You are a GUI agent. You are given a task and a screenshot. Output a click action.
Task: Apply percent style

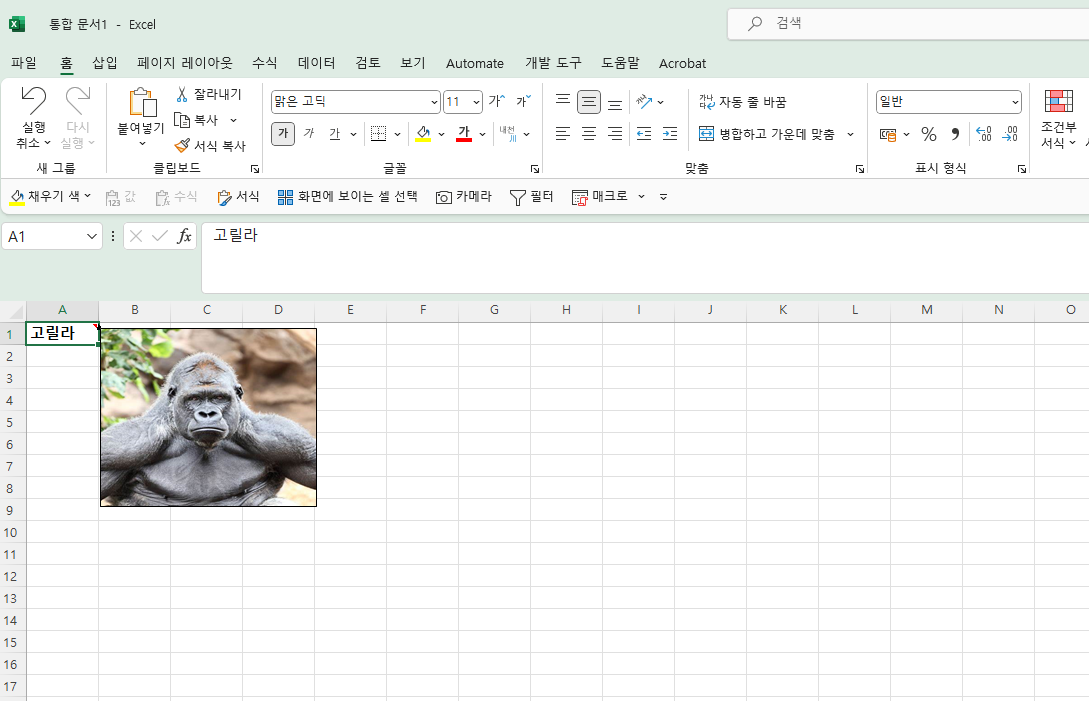point(929,134)
